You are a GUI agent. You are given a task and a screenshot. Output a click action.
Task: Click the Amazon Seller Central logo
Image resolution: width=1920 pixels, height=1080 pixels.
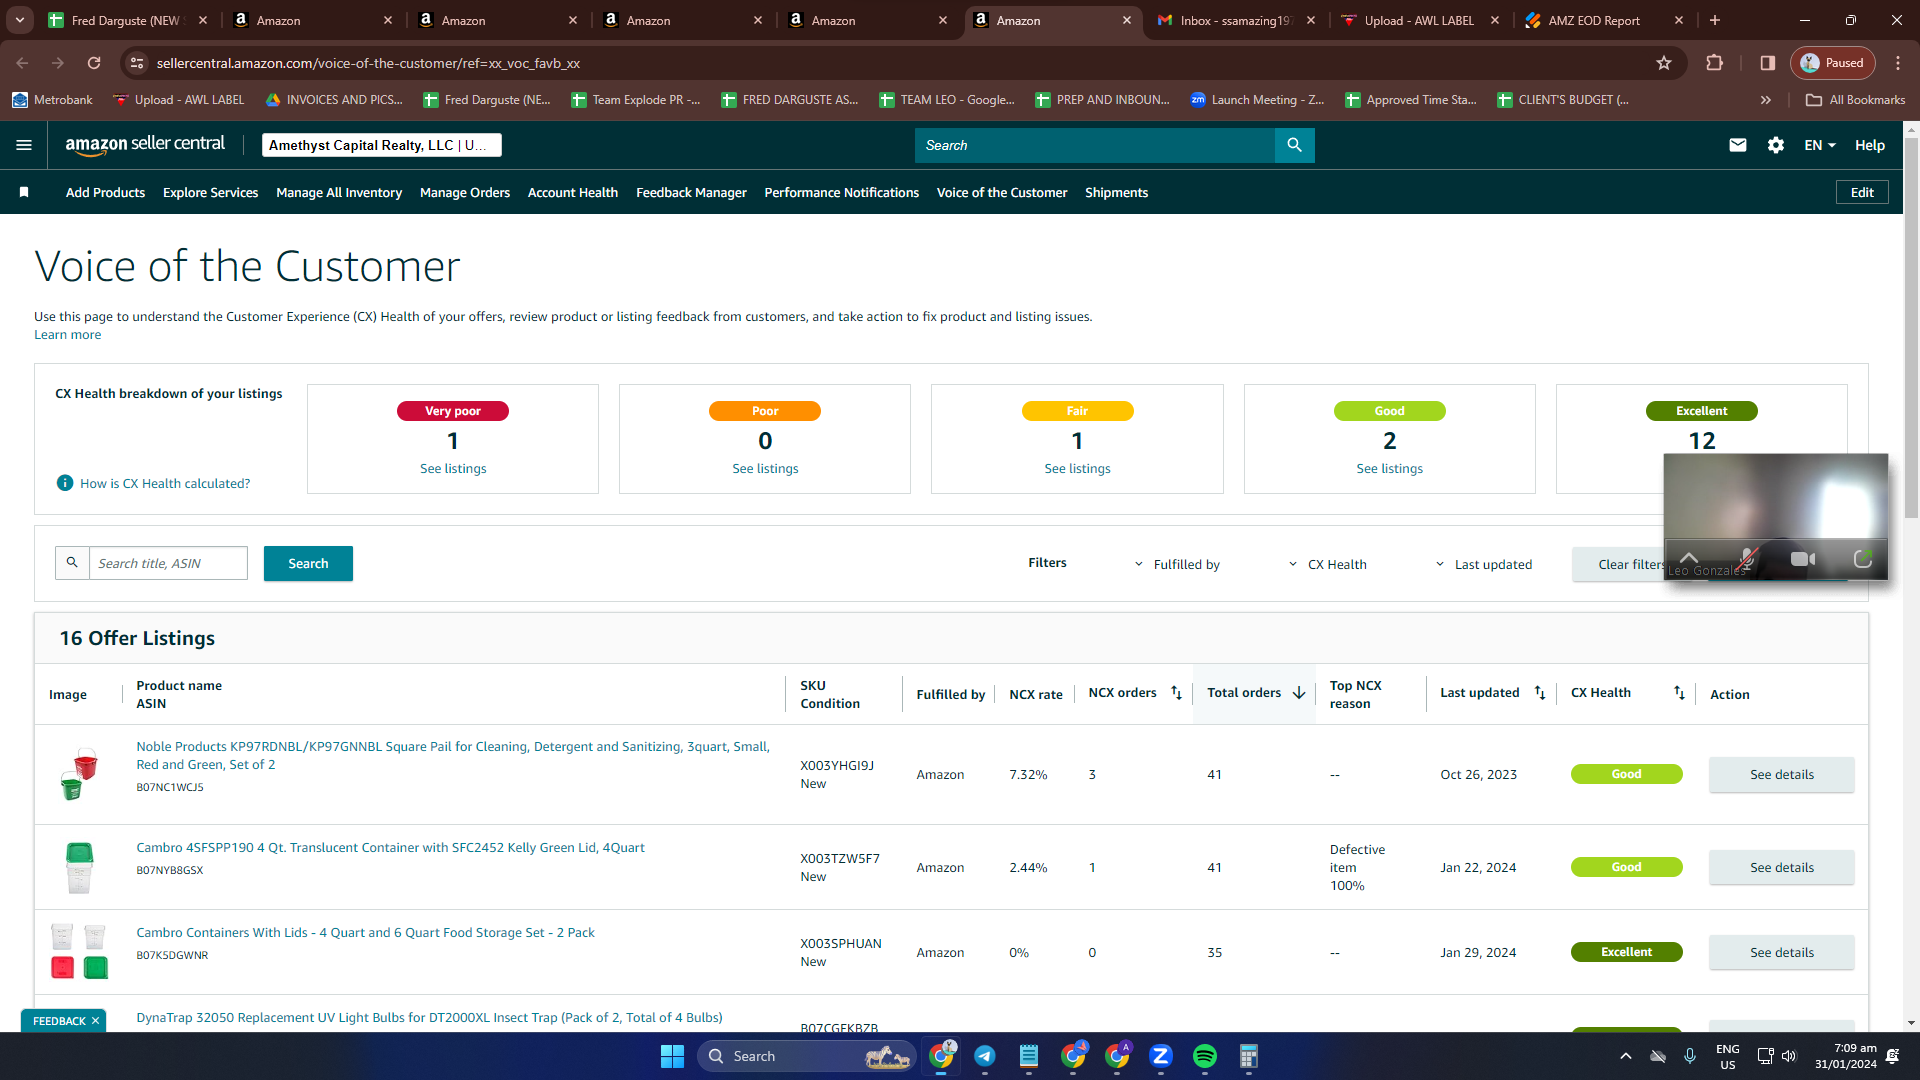point(145,145)
